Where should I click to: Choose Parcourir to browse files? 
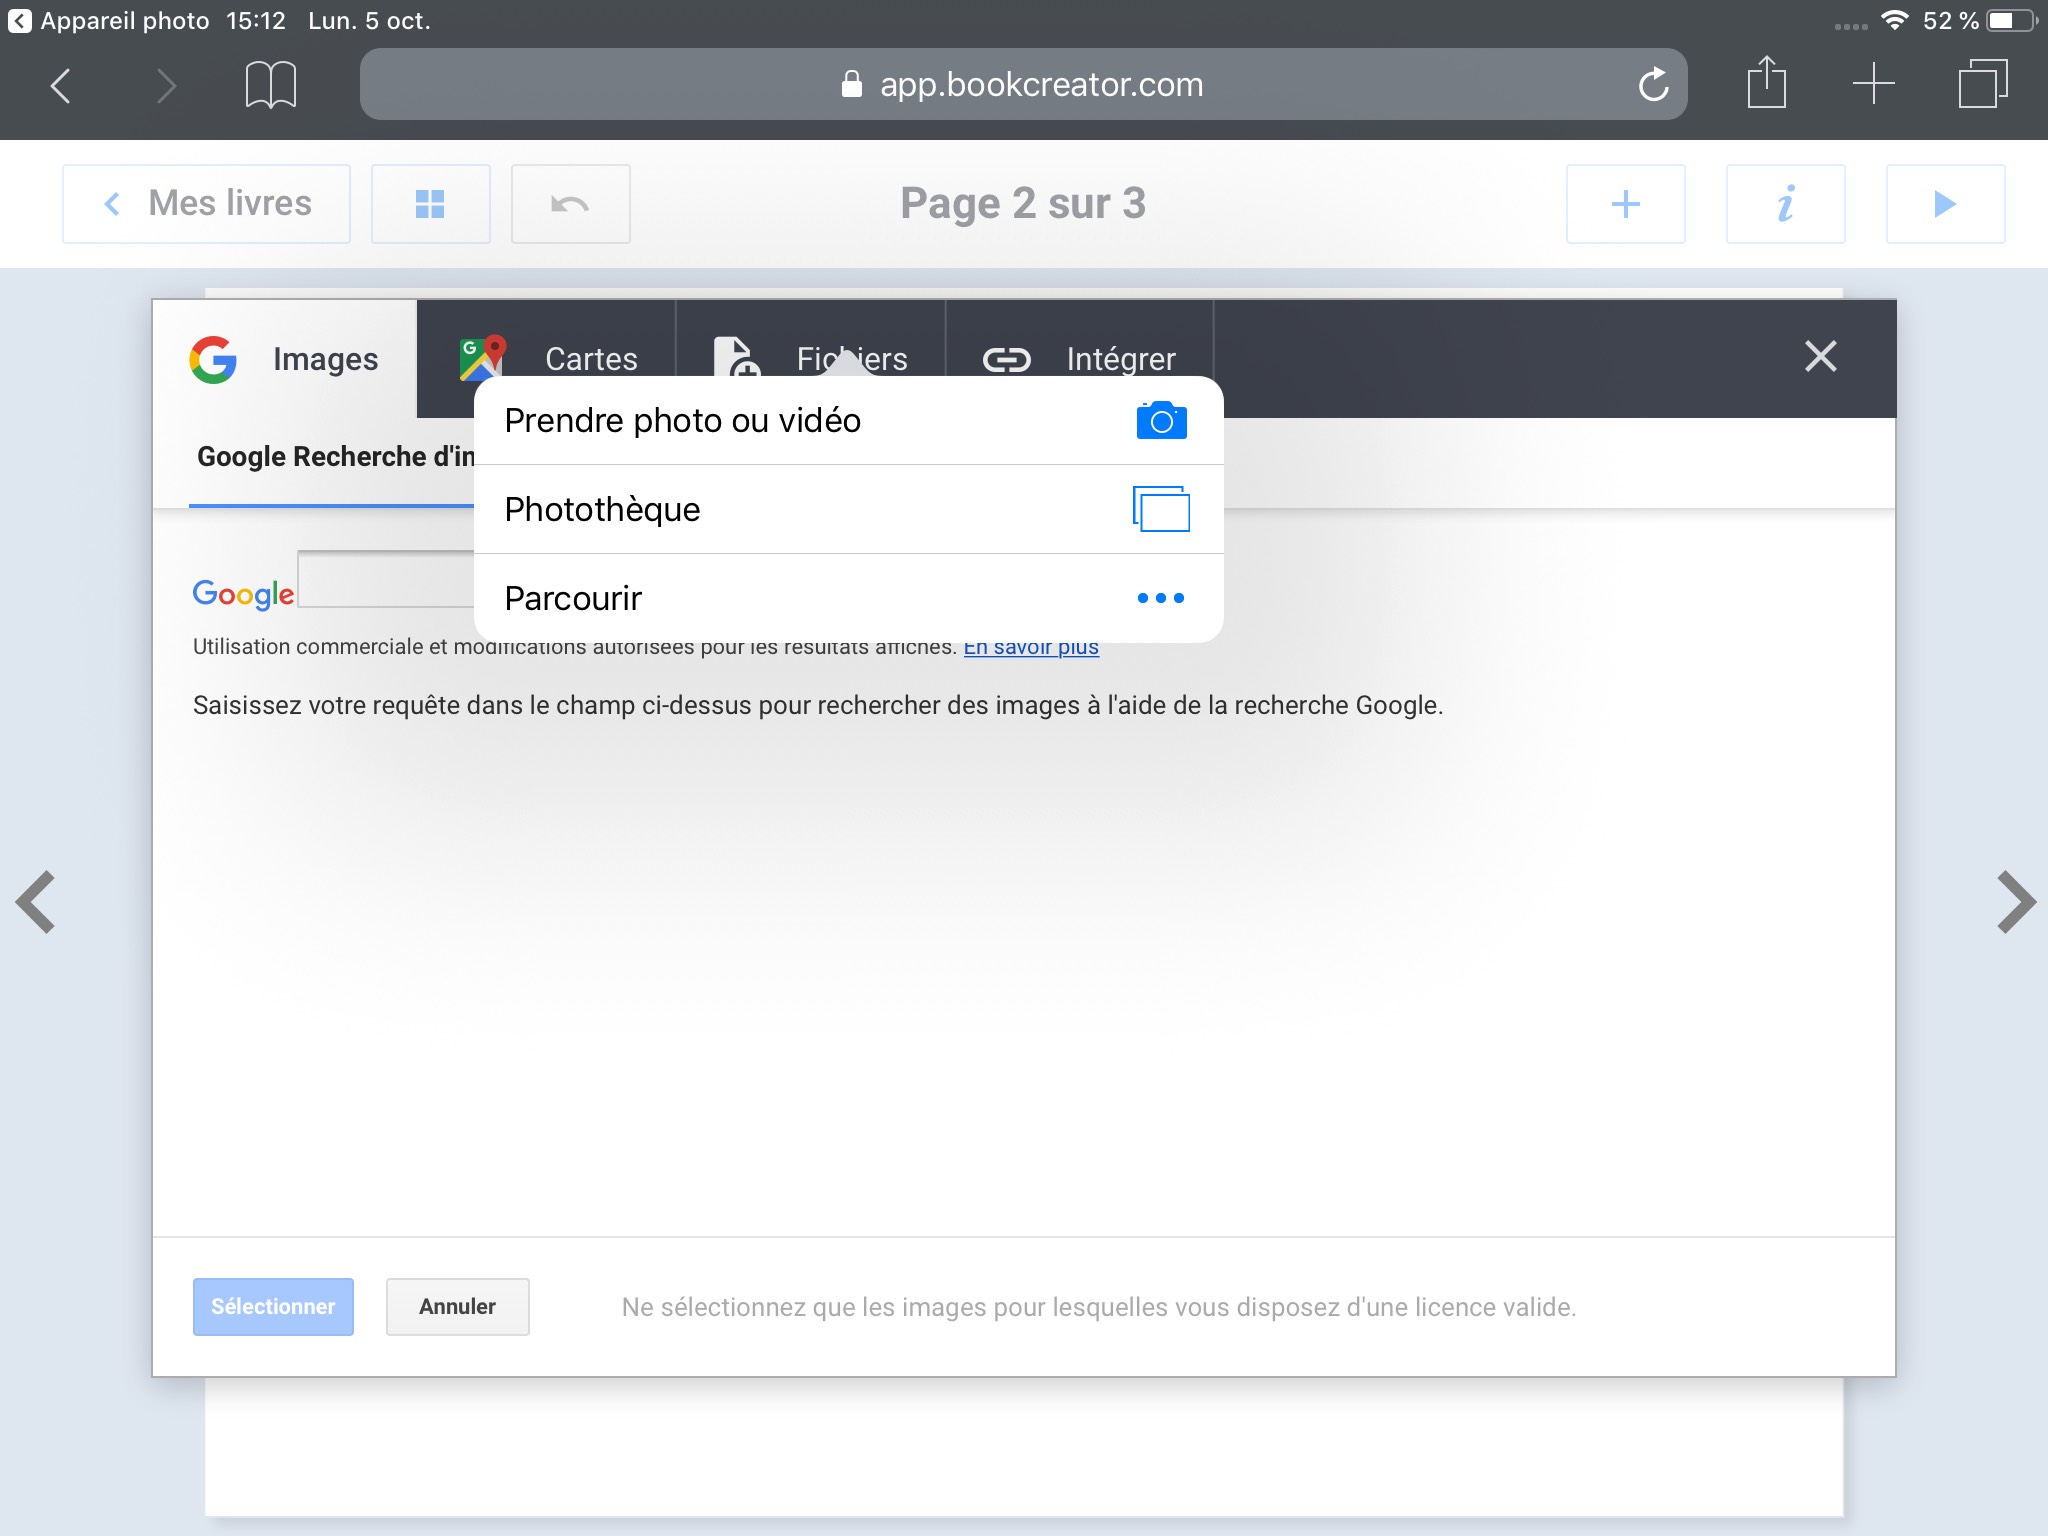pyautogui.click(x=848, y=598)
